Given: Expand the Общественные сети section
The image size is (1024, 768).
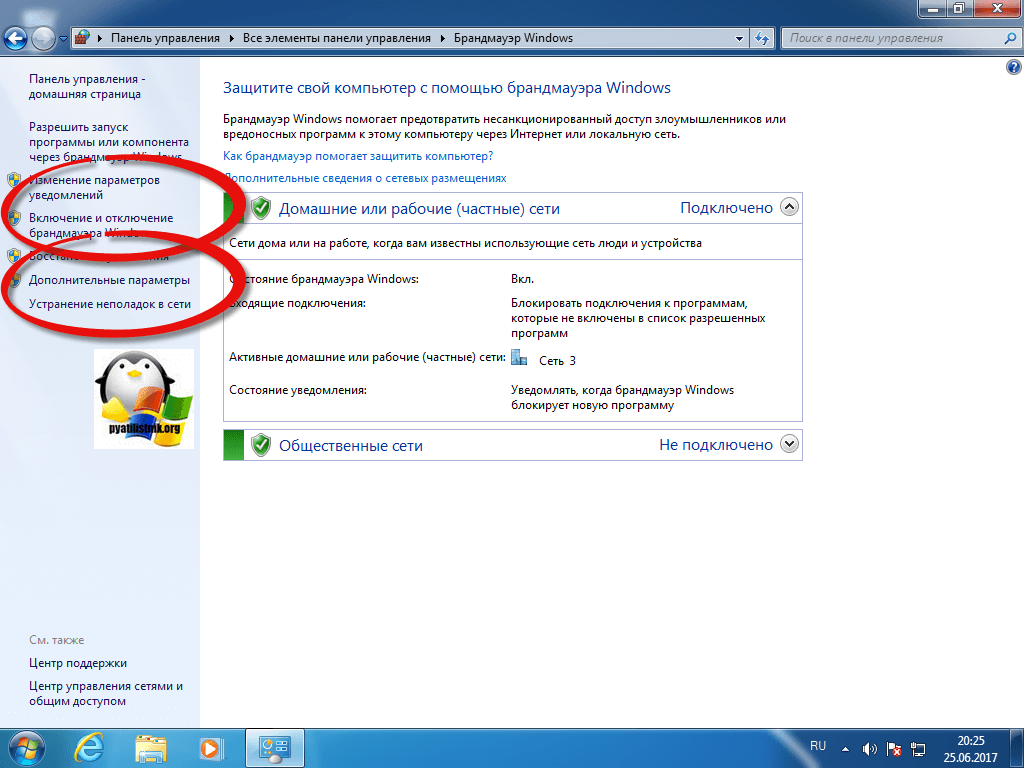Looking at the screenshot, I should tap(789, 444).
